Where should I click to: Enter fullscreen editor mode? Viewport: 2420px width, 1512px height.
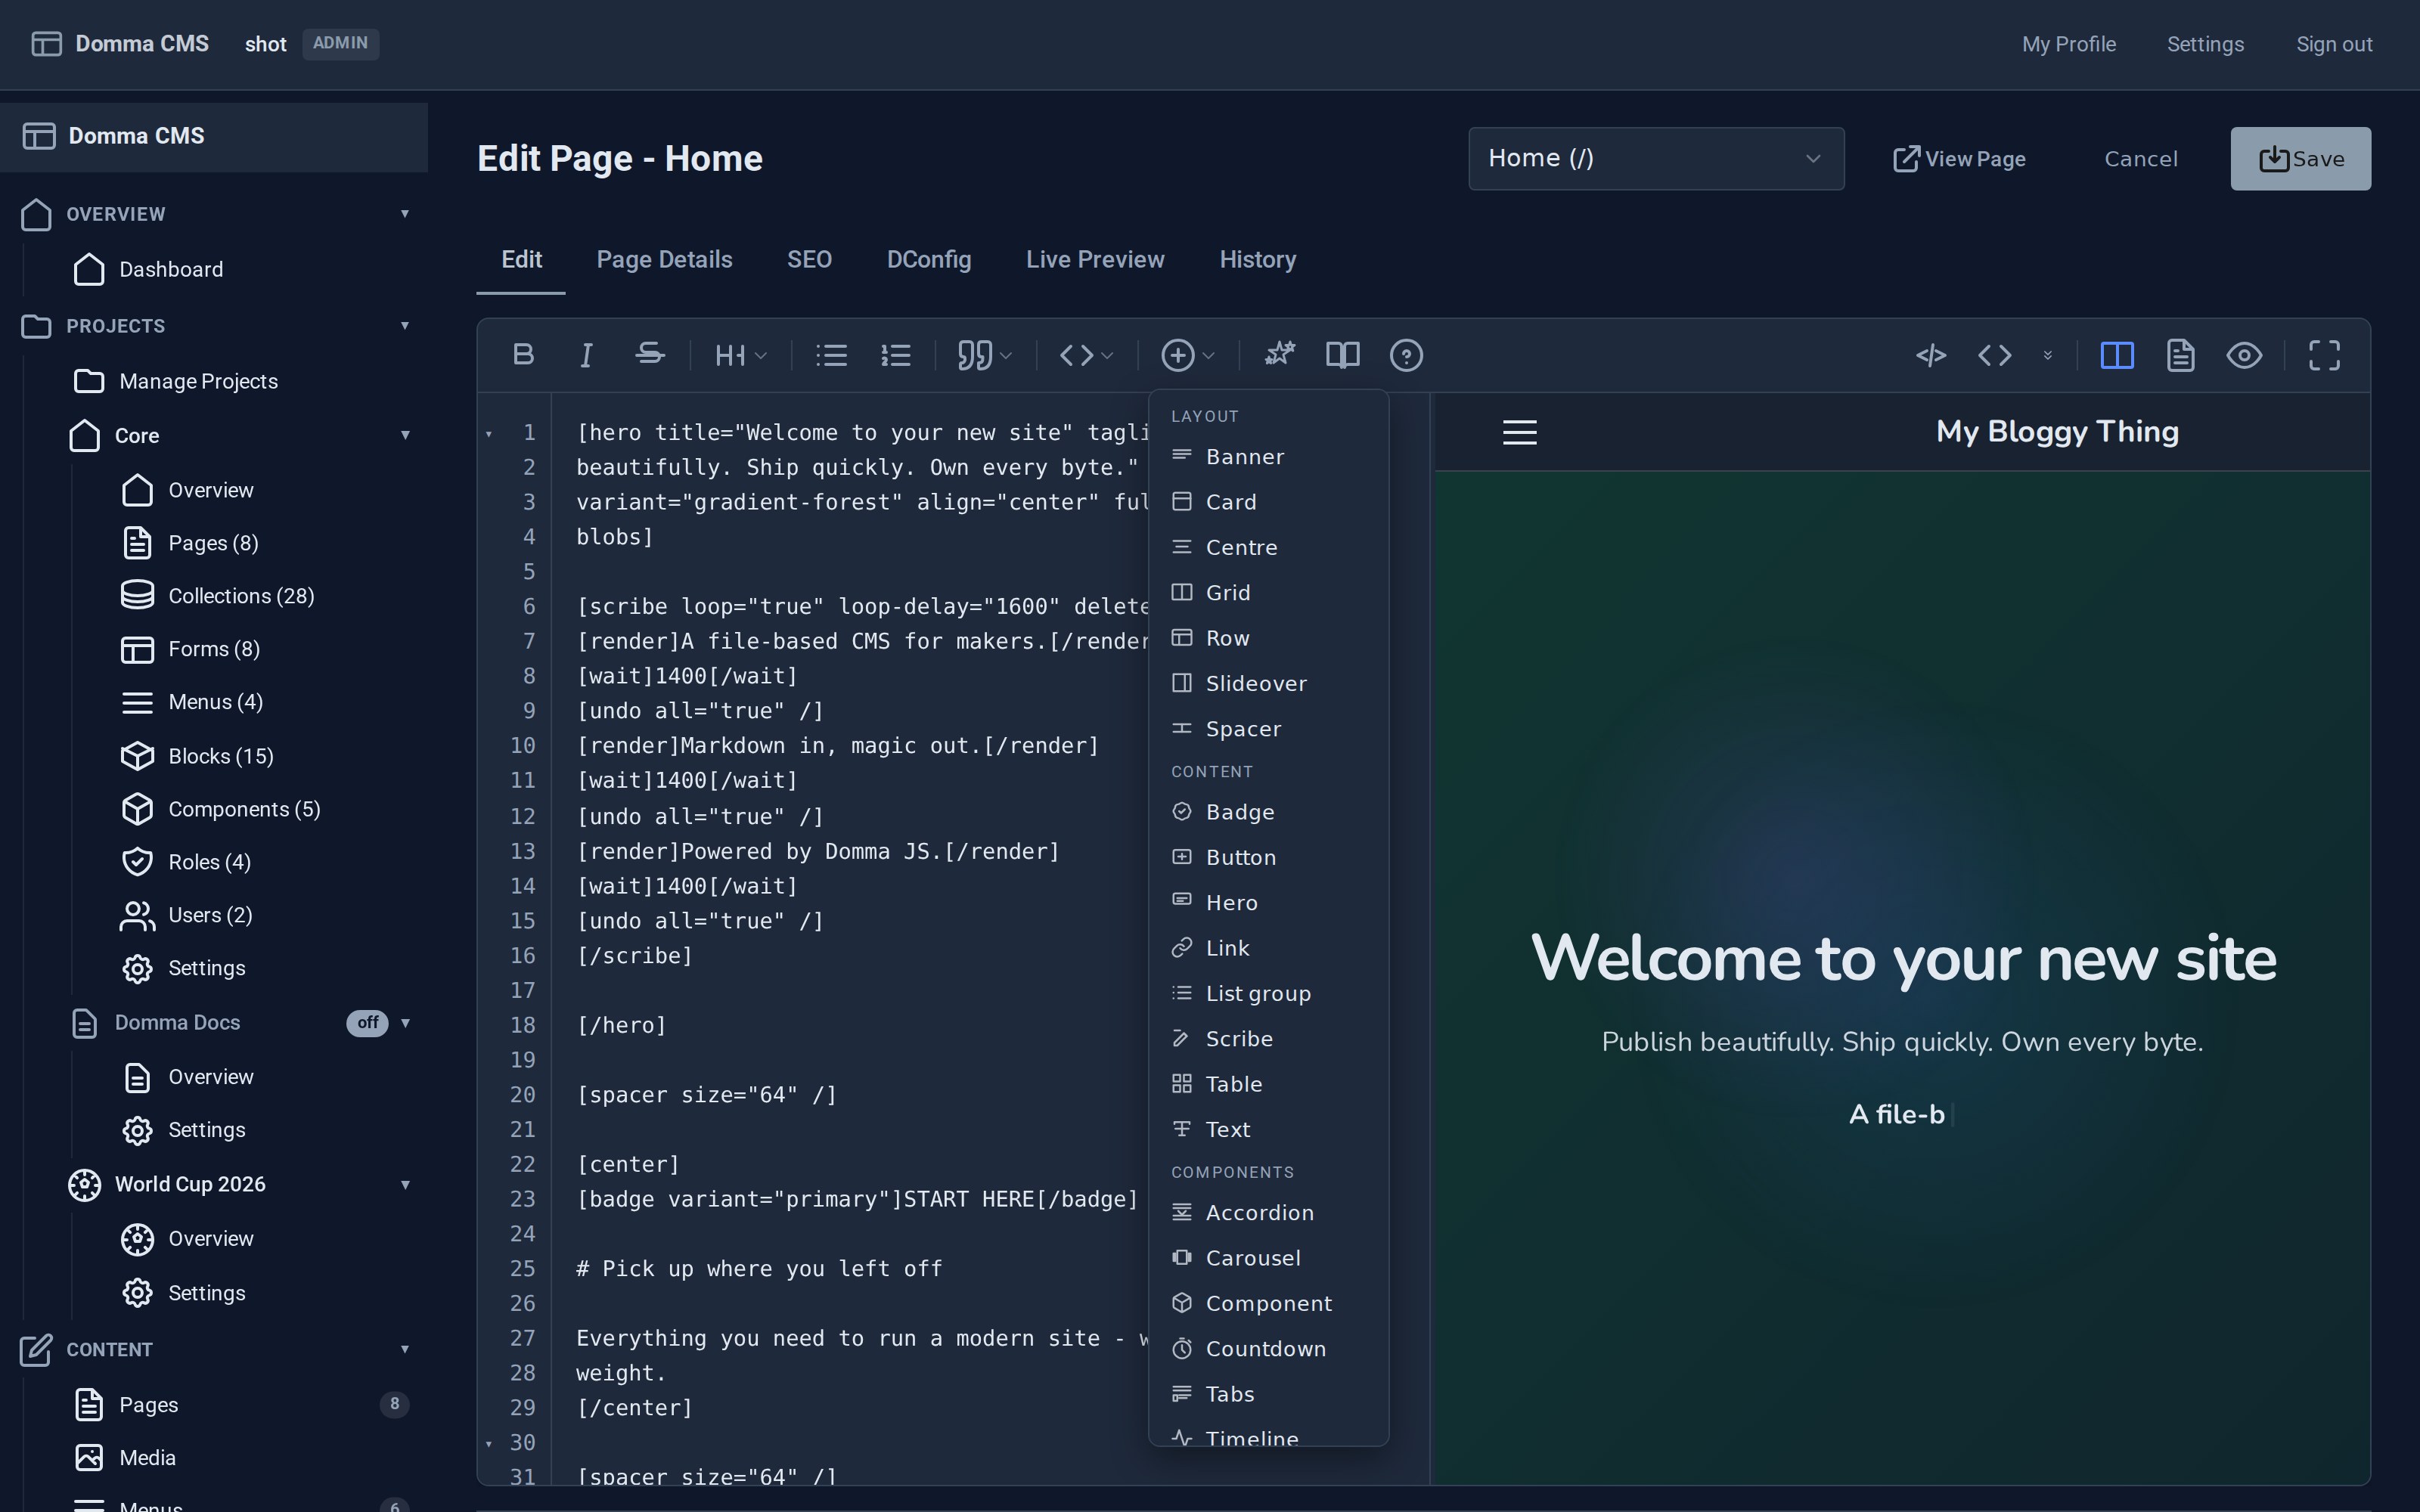pos(2324,355)
